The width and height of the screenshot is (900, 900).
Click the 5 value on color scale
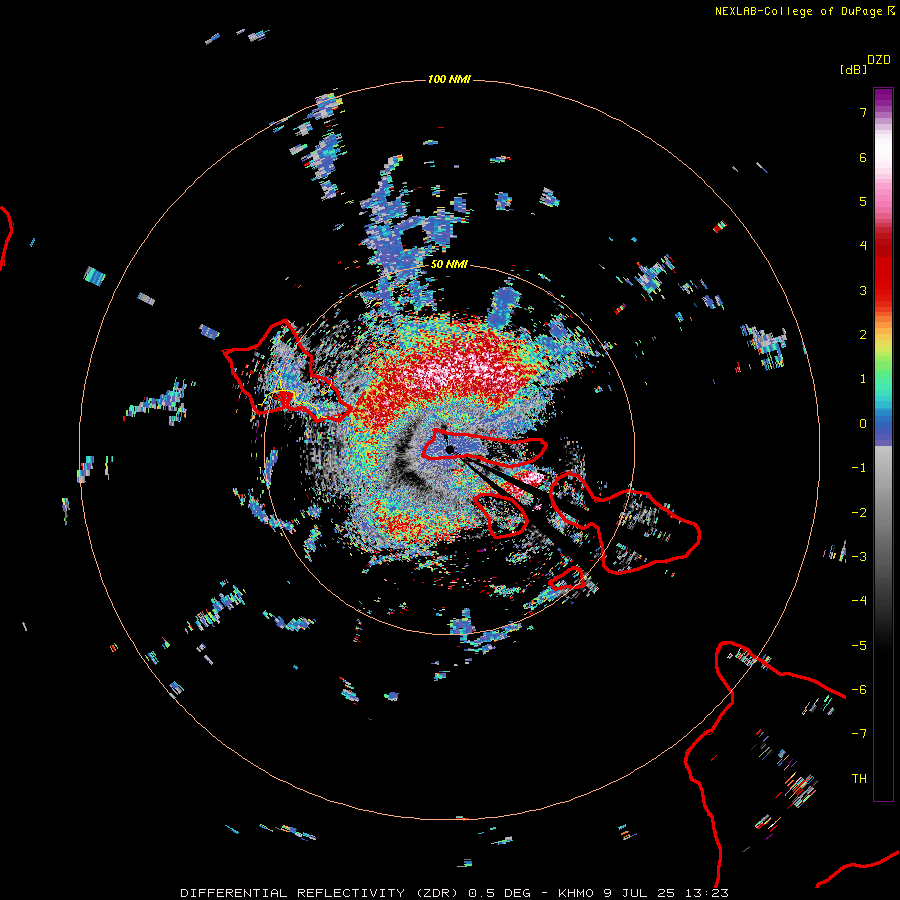point(863,201)
